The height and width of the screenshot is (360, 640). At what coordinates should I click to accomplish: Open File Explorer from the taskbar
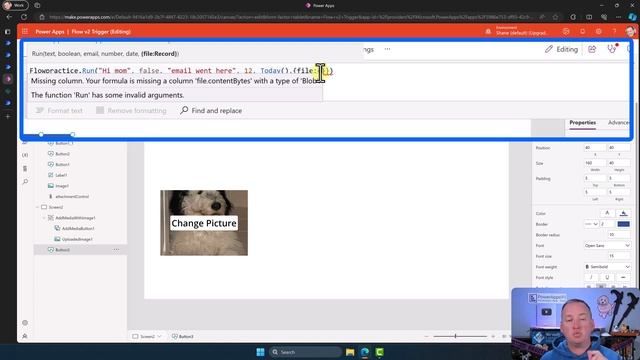[350, 352]
